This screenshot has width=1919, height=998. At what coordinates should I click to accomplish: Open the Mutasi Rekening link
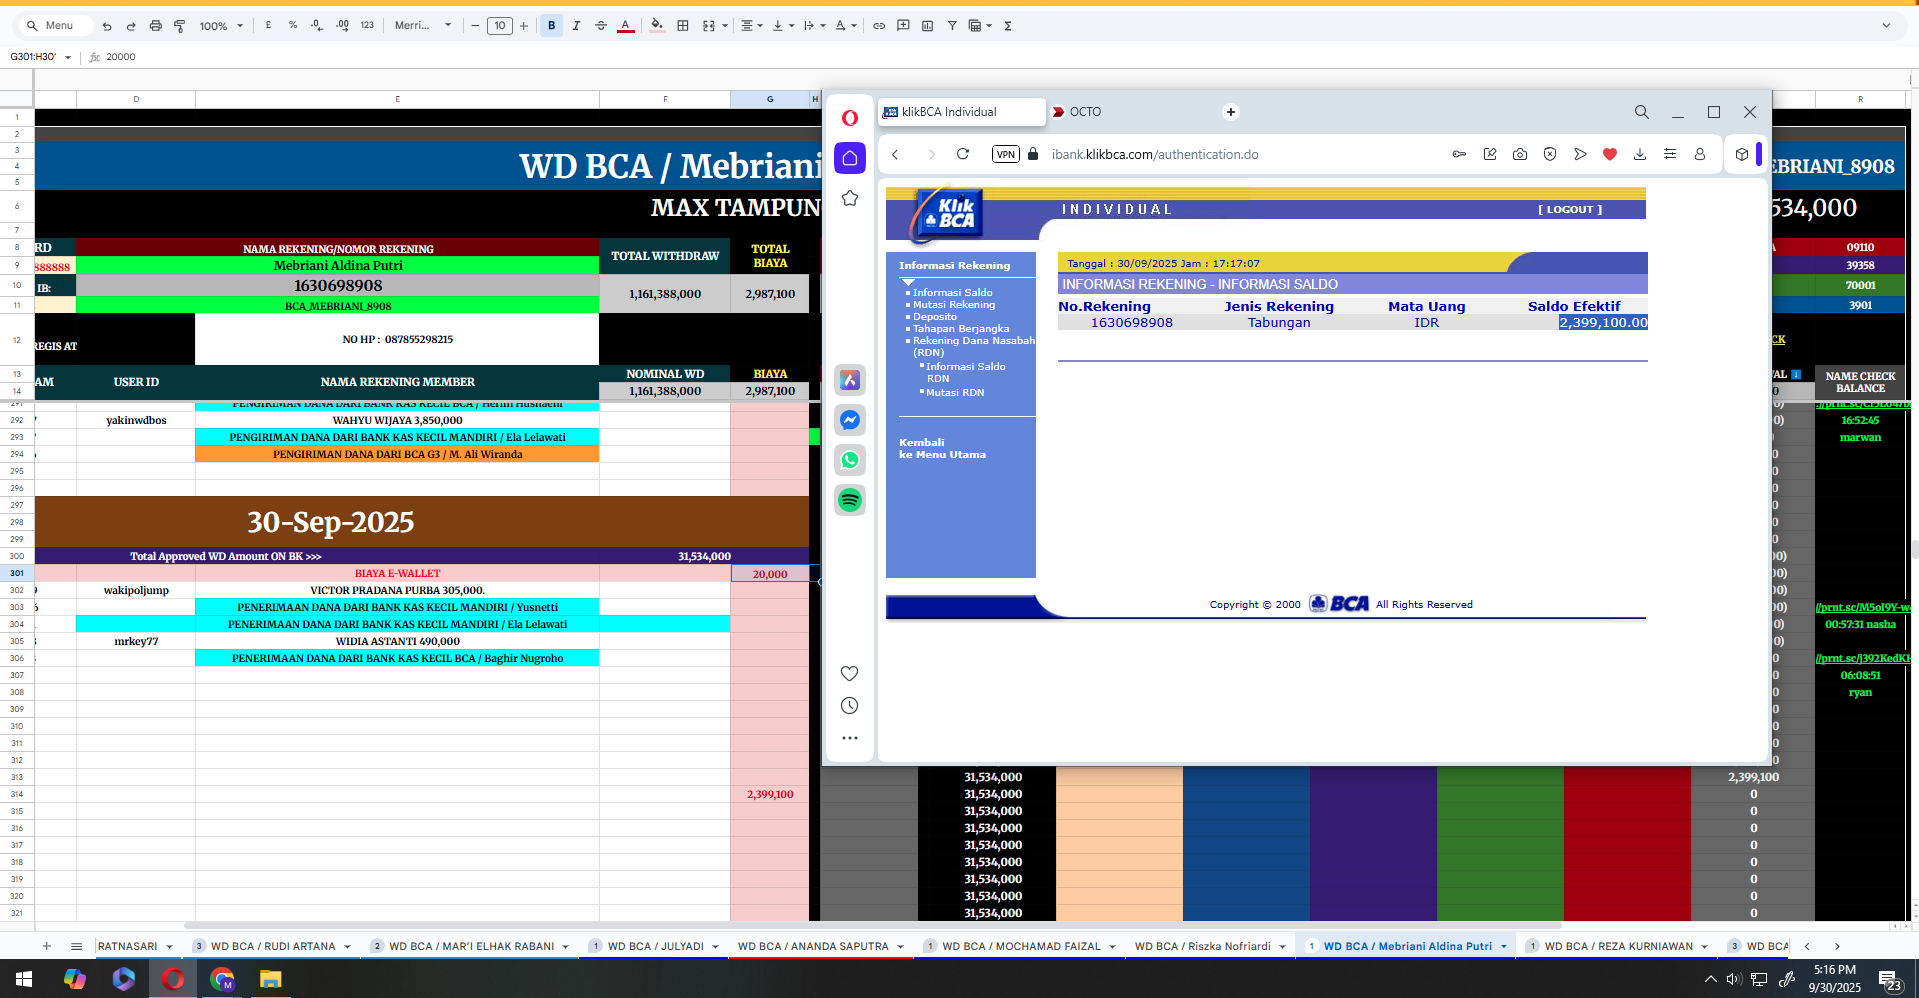coord(954,305)
